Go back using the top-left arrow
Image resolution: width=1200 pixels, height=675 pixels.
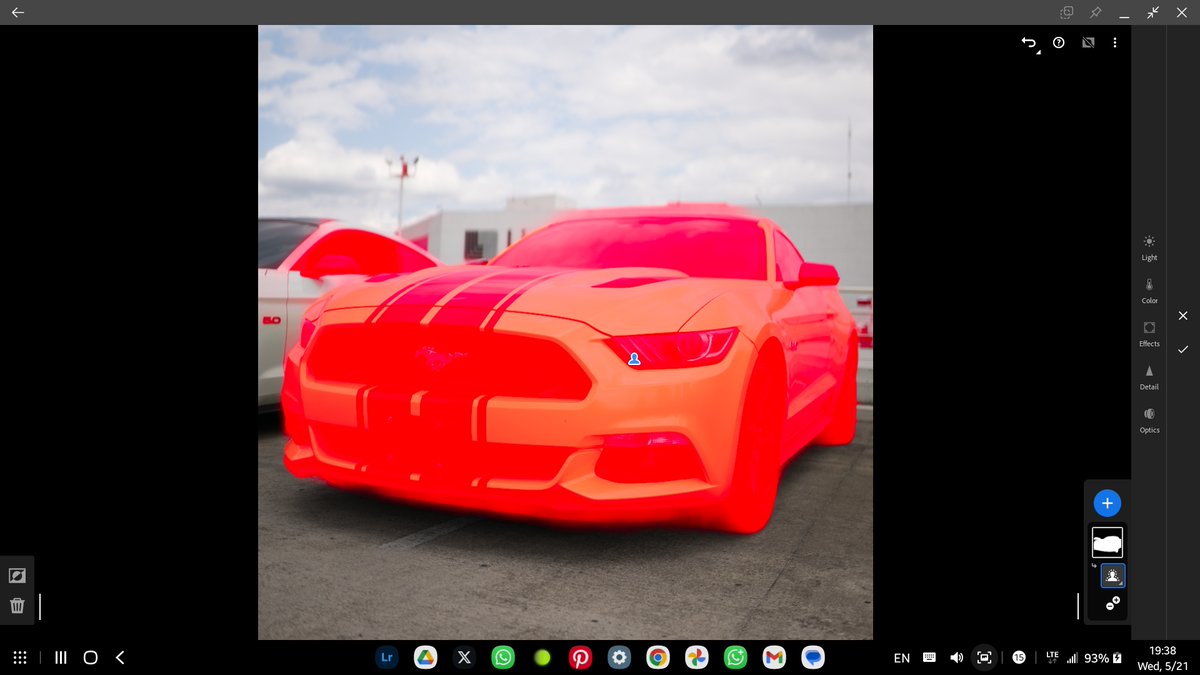pos(18,12)
